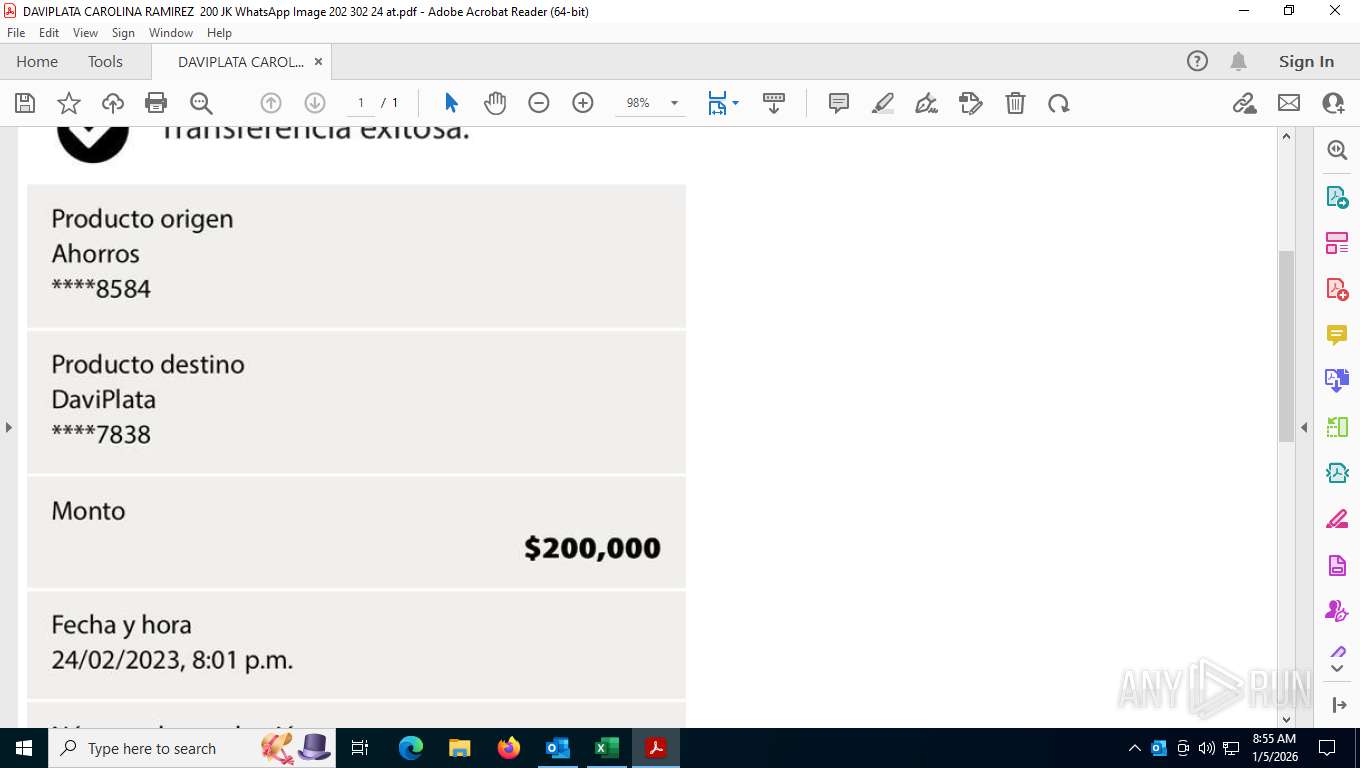Viewport: 1360px width, 768px height.
Task: Go to the next page with the down arrow
Action: (x=314, y=103)
